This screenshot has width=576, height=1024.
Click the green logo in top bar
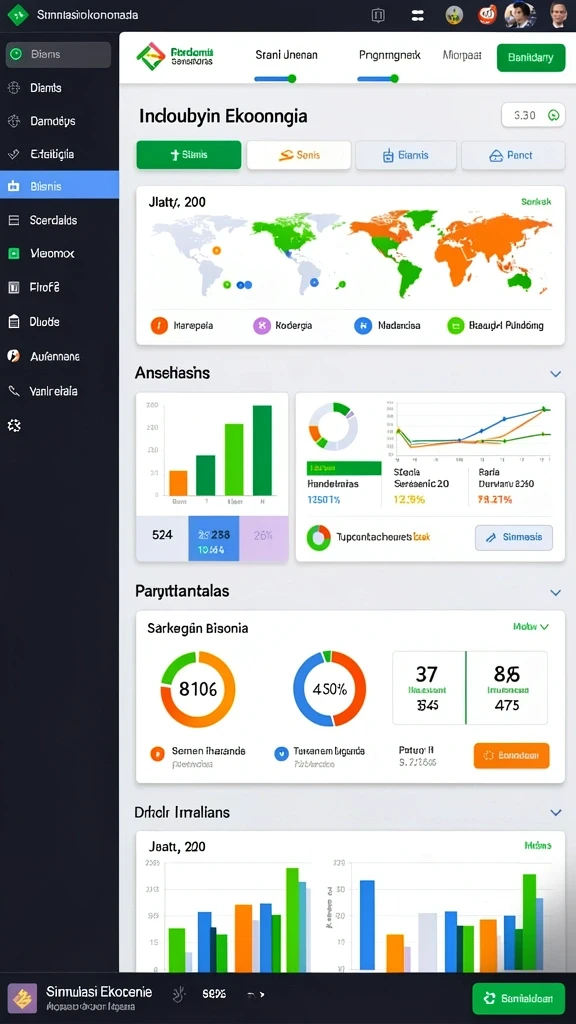click(x=18, y=14)
